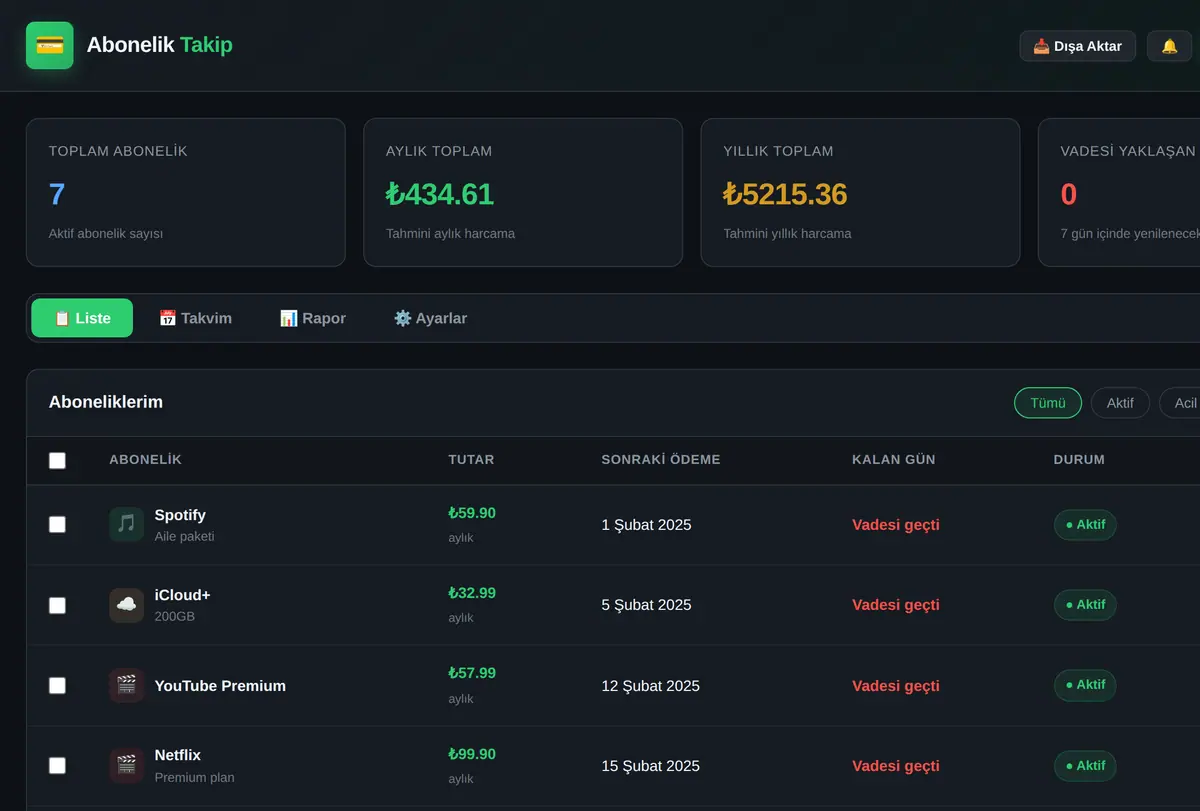Click the date 12 Şubat 2025

click(650, 686)
